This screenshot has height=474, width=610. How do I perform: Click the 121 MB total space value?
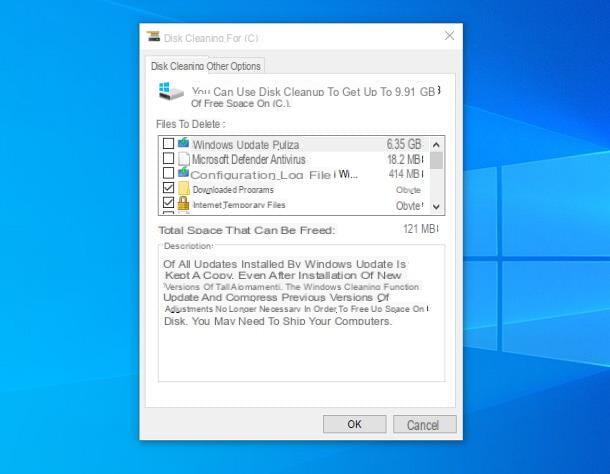[x=421, y=228]
